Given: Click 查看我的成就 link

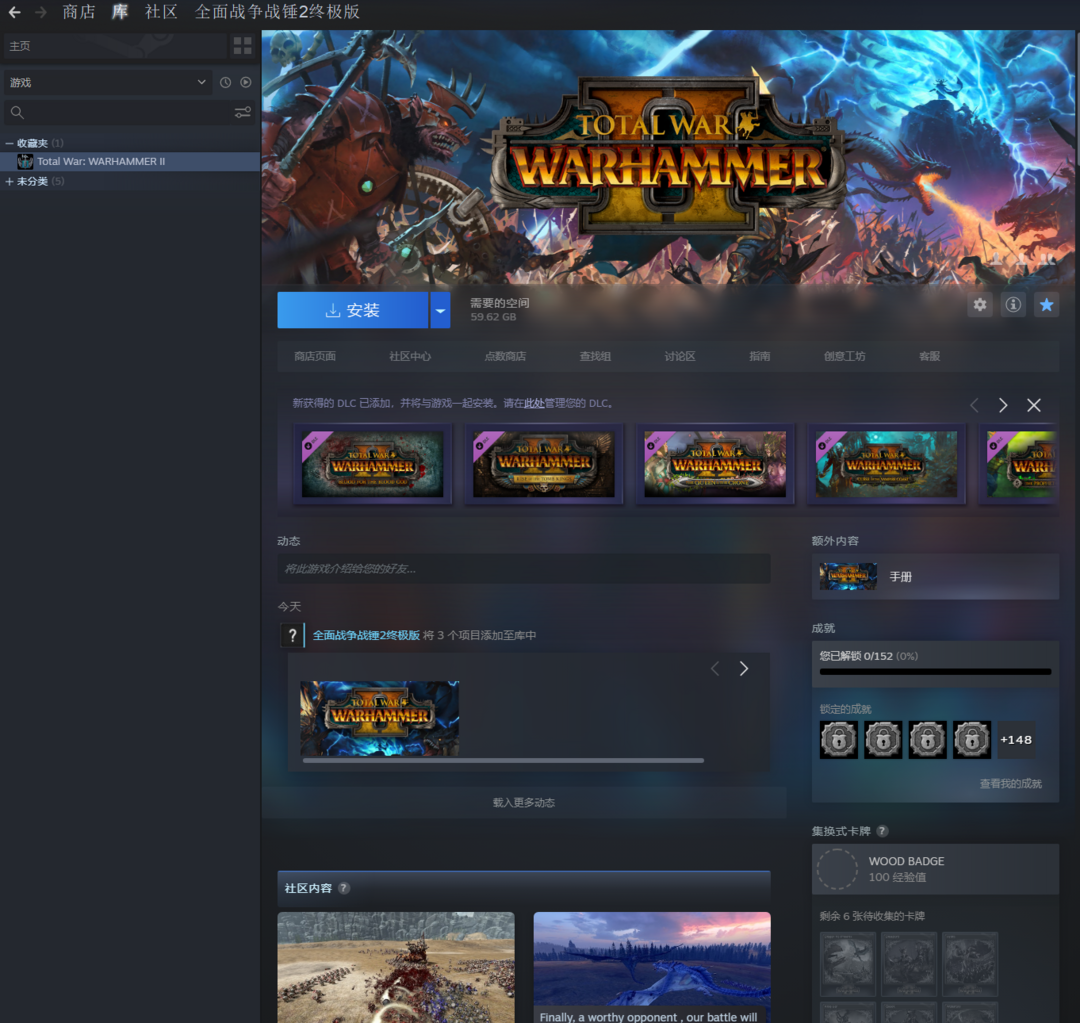Looking at the screenshot, I should pos(1010,784).
